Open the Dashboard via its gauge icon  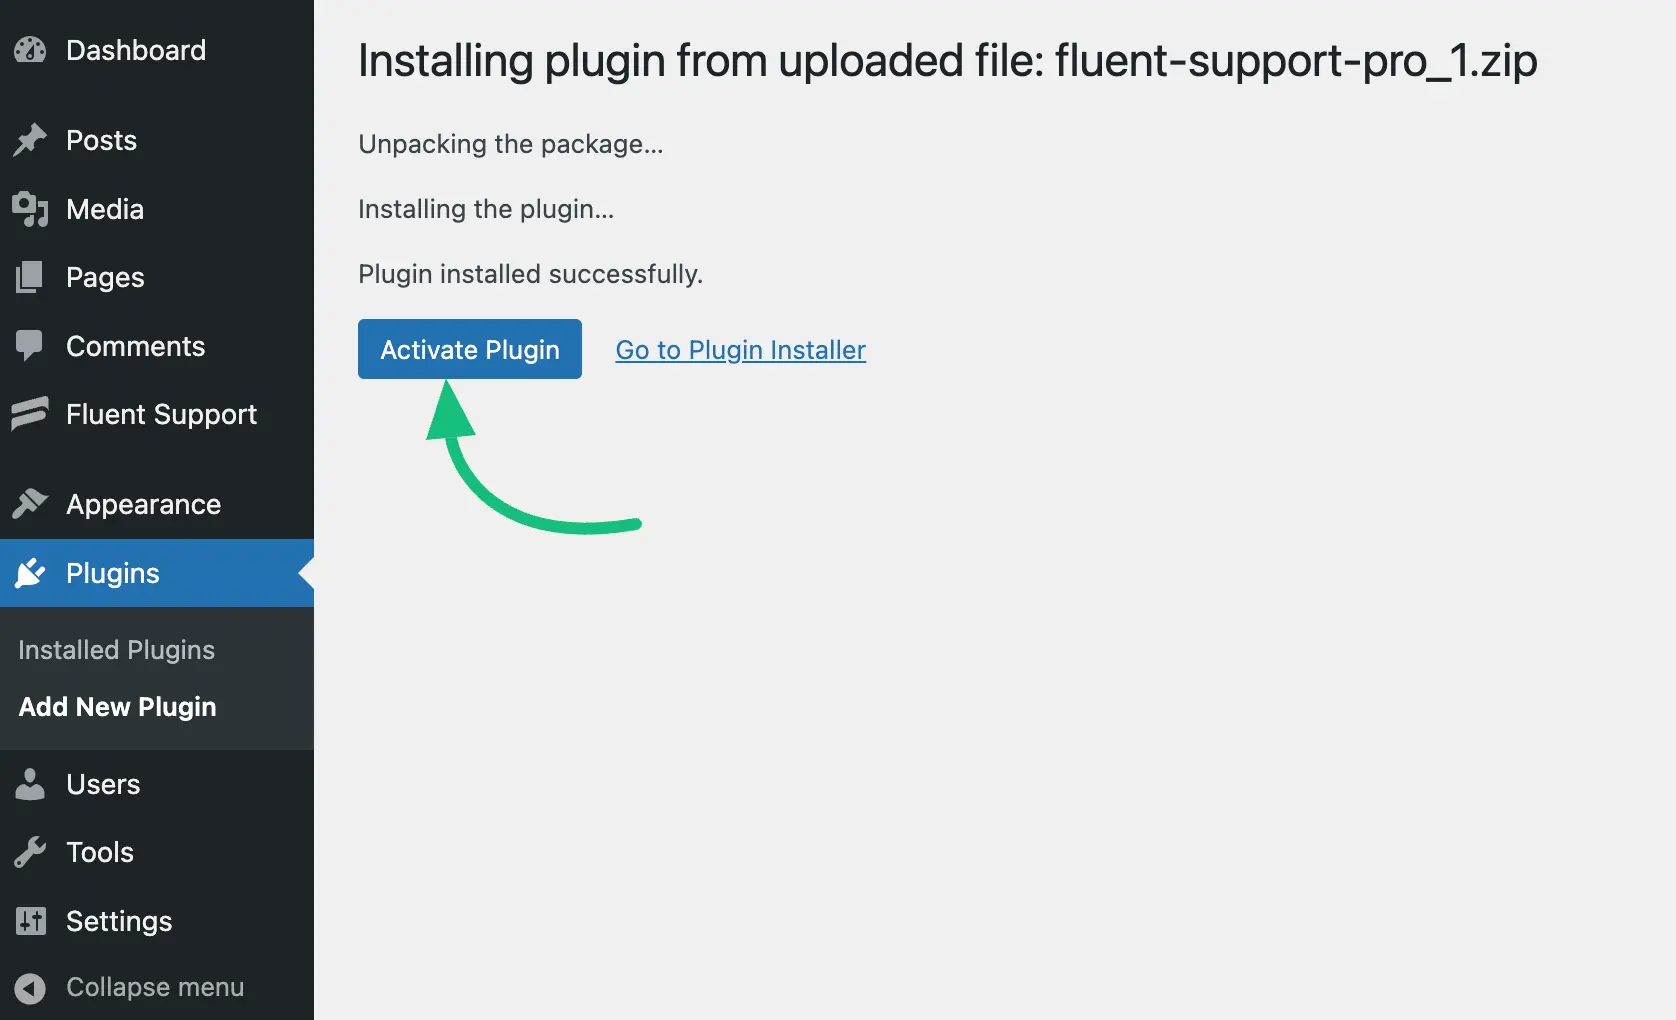click(x=30, y=50)
